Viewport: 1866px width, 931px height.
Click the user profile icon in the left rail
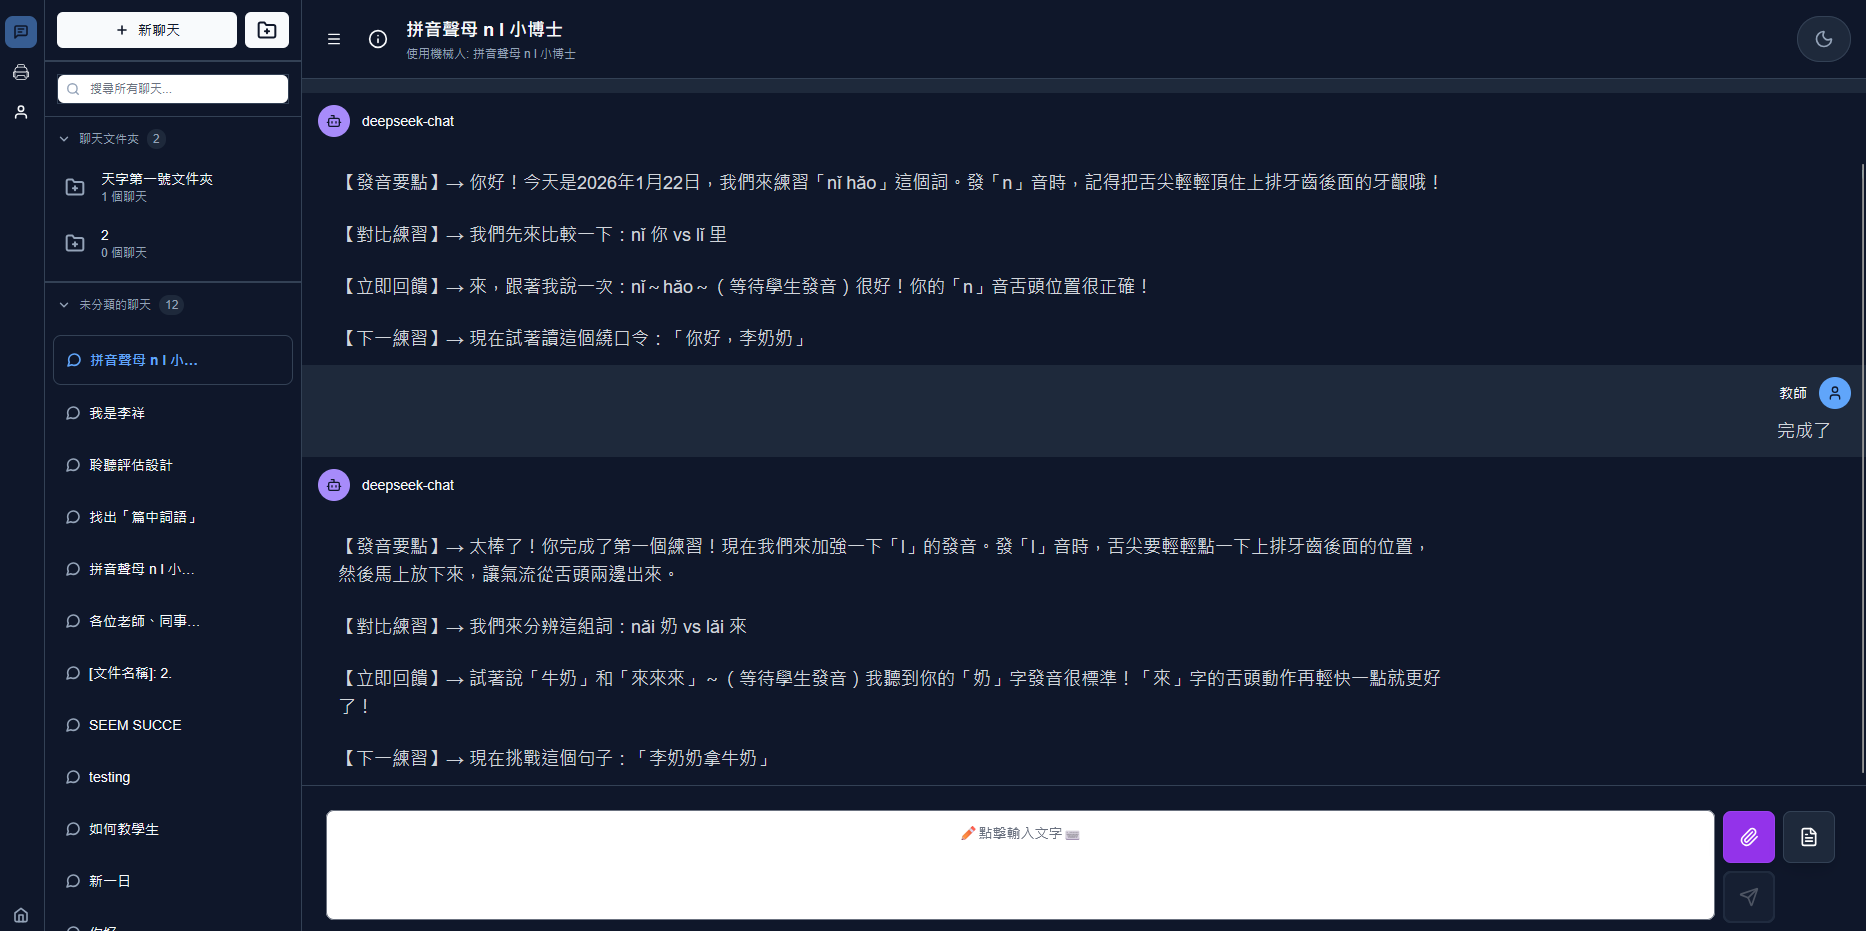[21, 112]
